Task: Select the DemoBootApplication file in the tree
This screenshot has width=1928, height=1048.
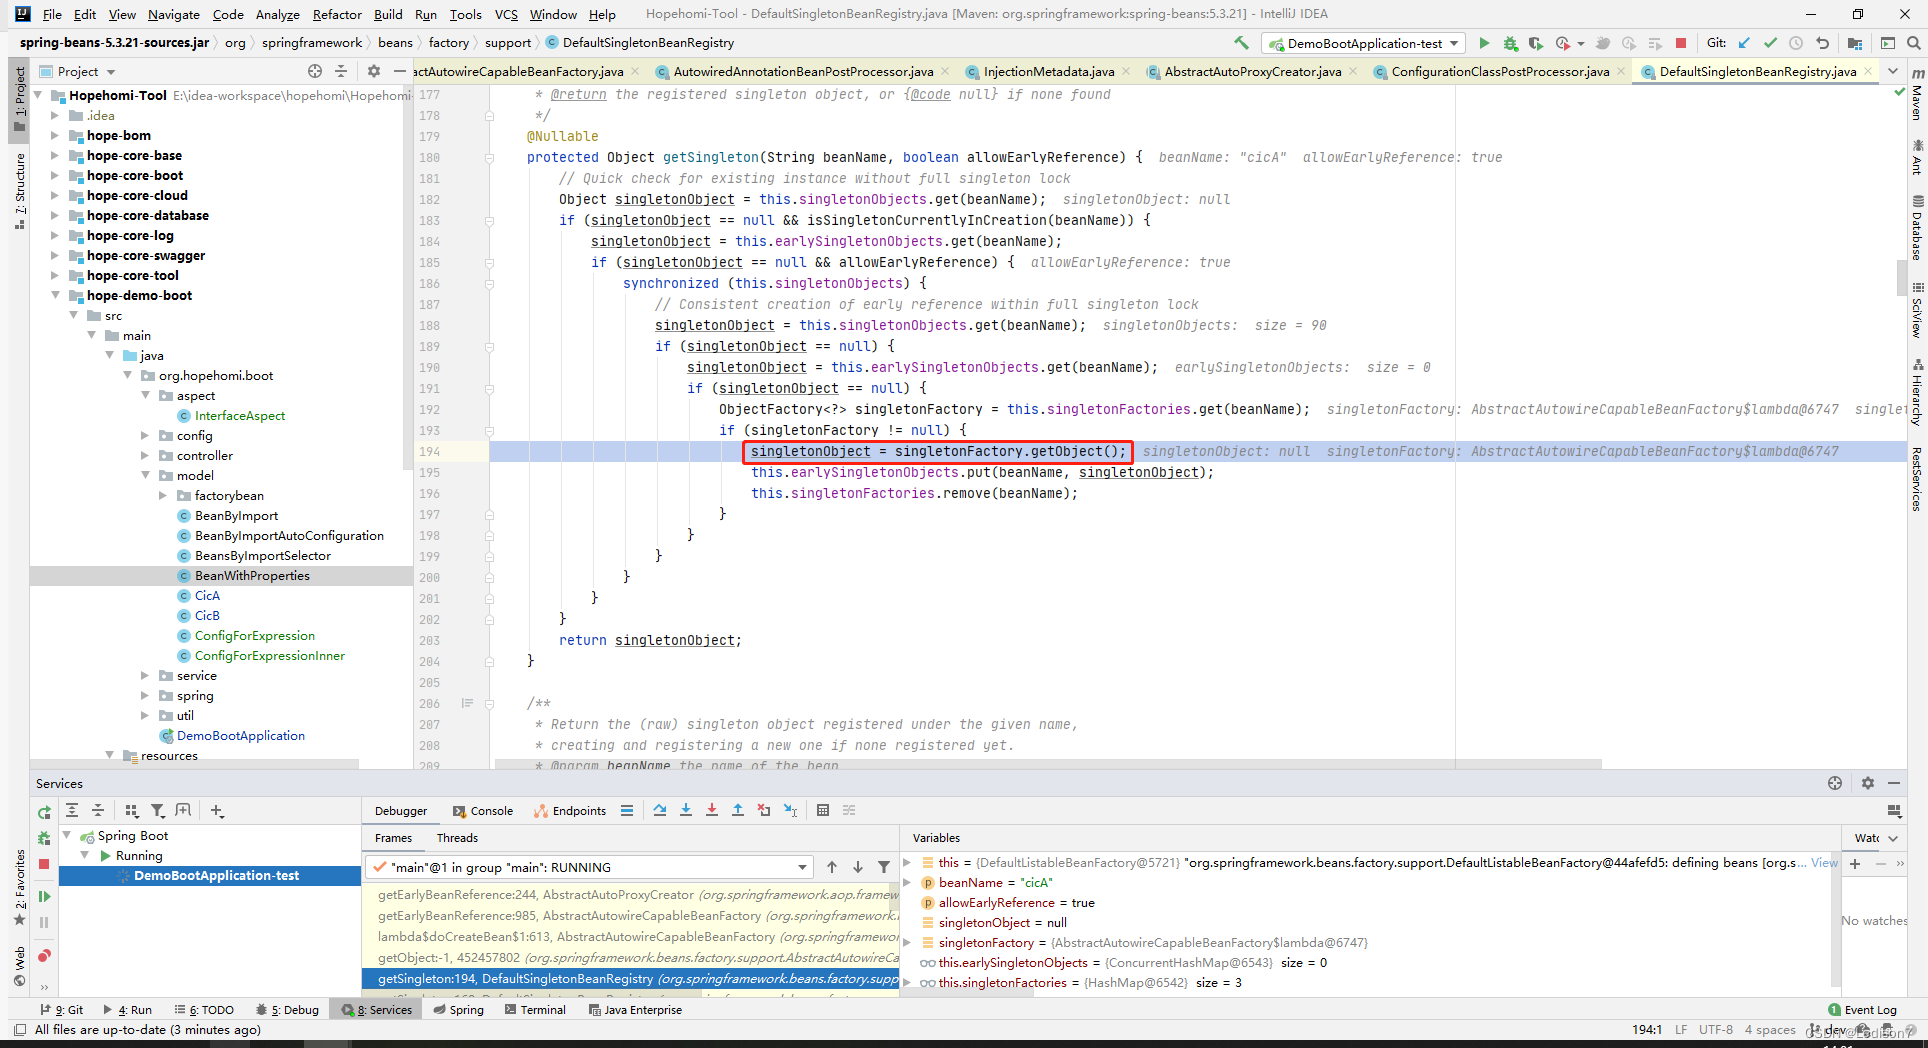Action: 241,735
